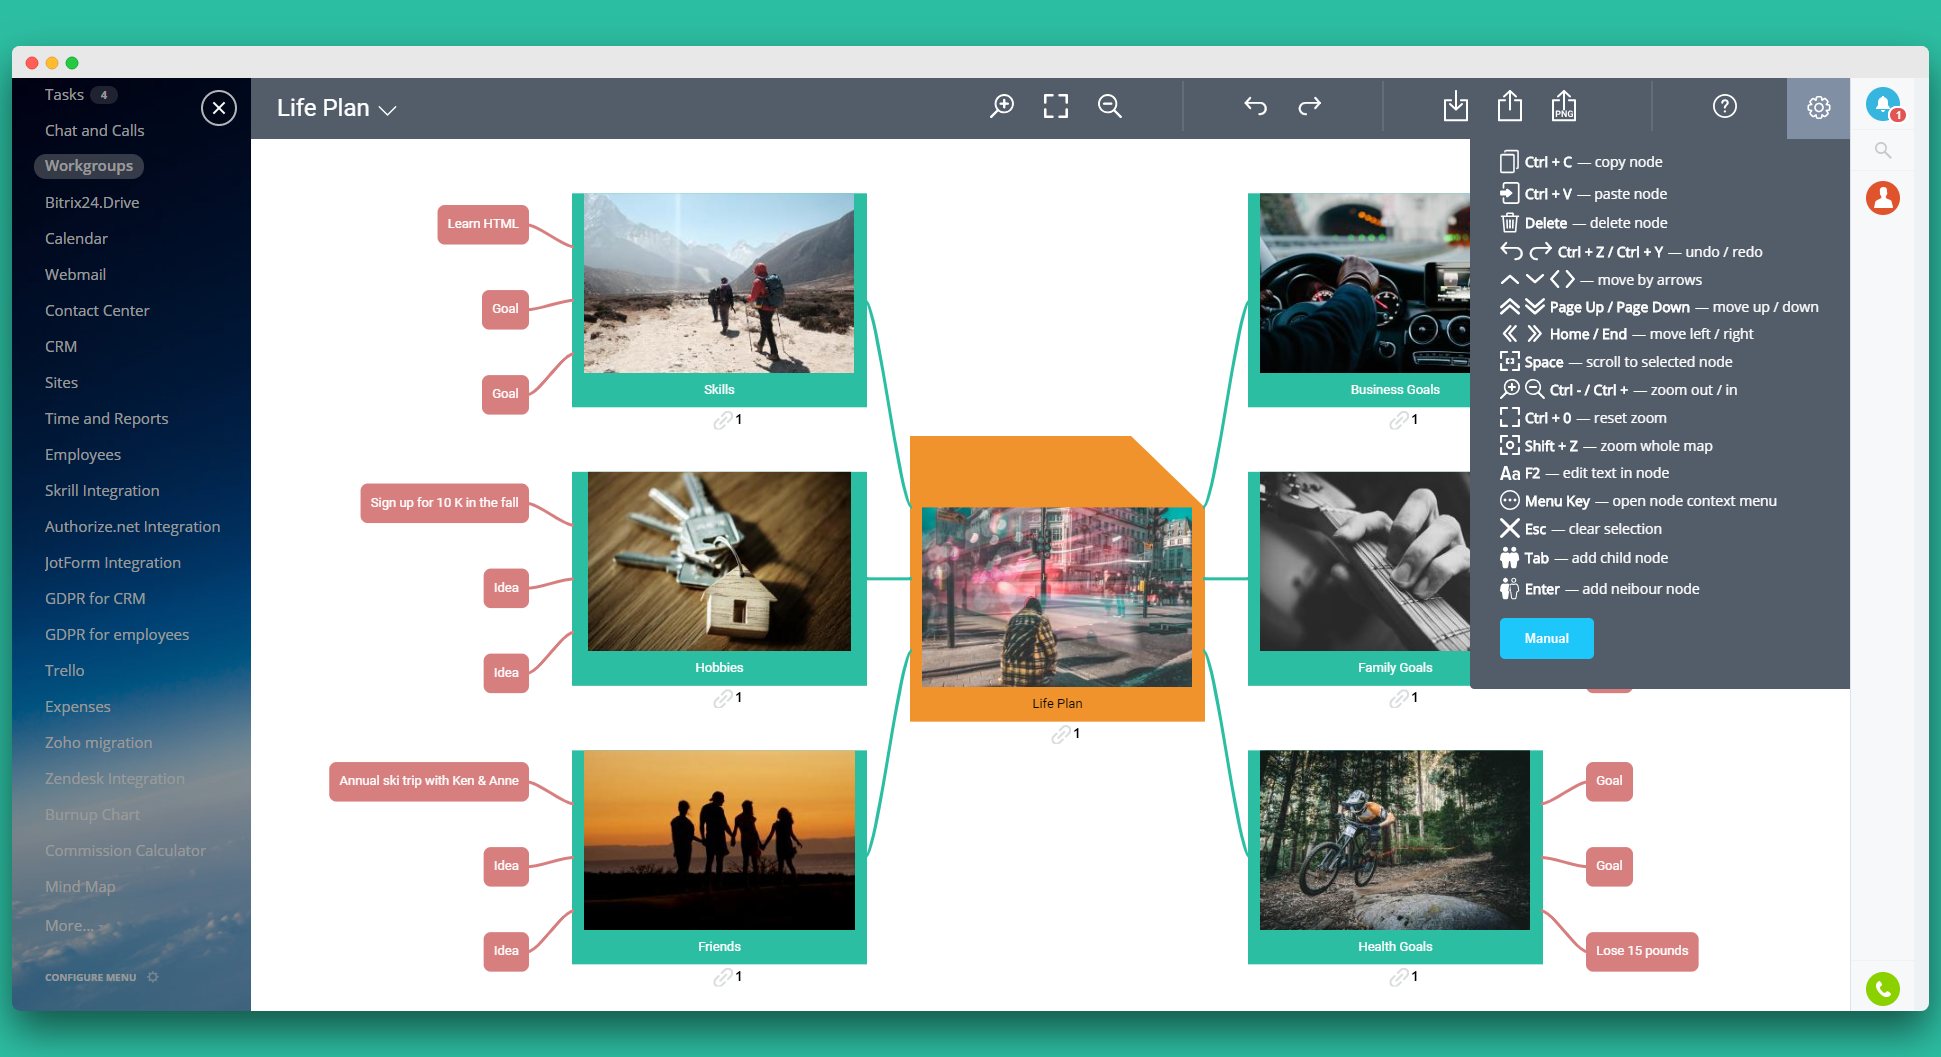Open the notifications bell icon
The image size is (1941, 1057).
pyautogui.click(x=1882, y=104)
